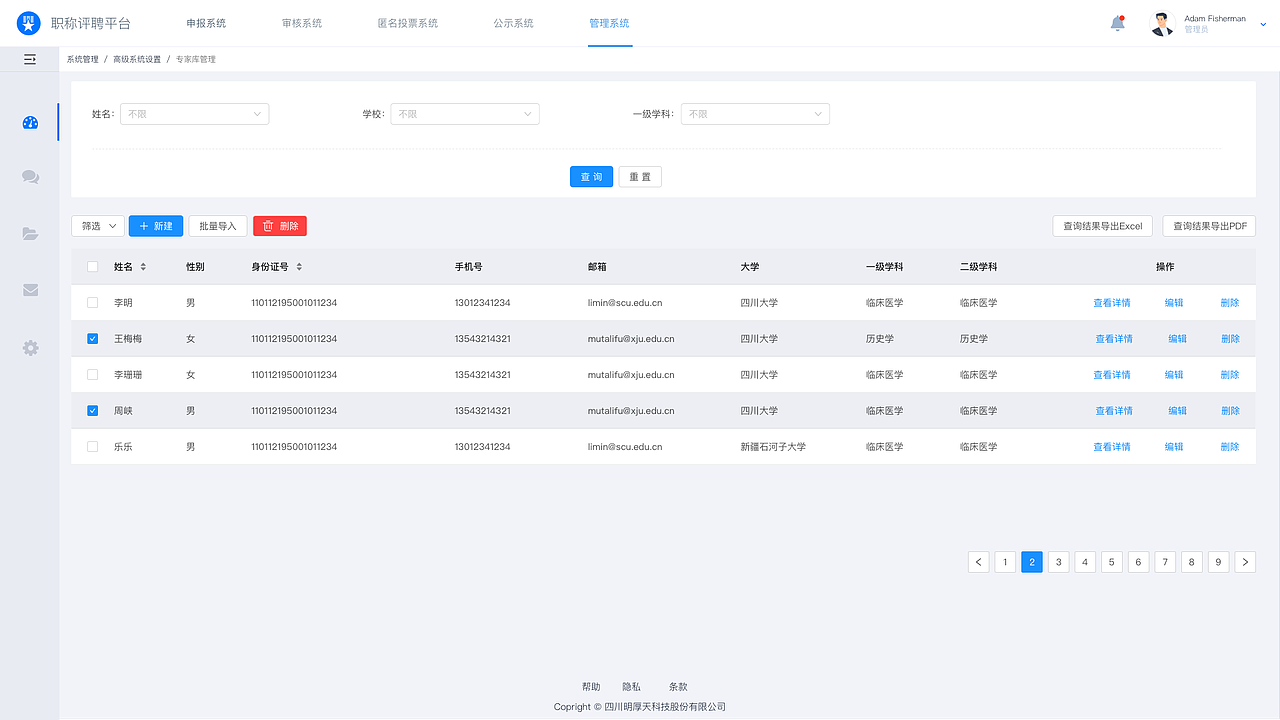Edit the 王梅梅 row

click(1178, 339)
